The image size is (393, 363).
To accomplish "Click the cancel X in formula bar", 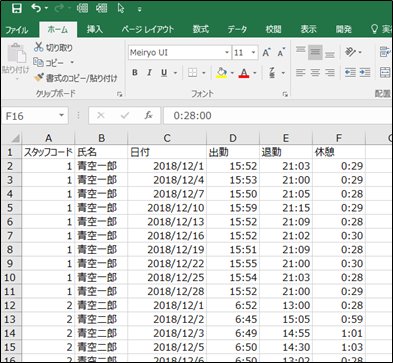I will (101, 115).
